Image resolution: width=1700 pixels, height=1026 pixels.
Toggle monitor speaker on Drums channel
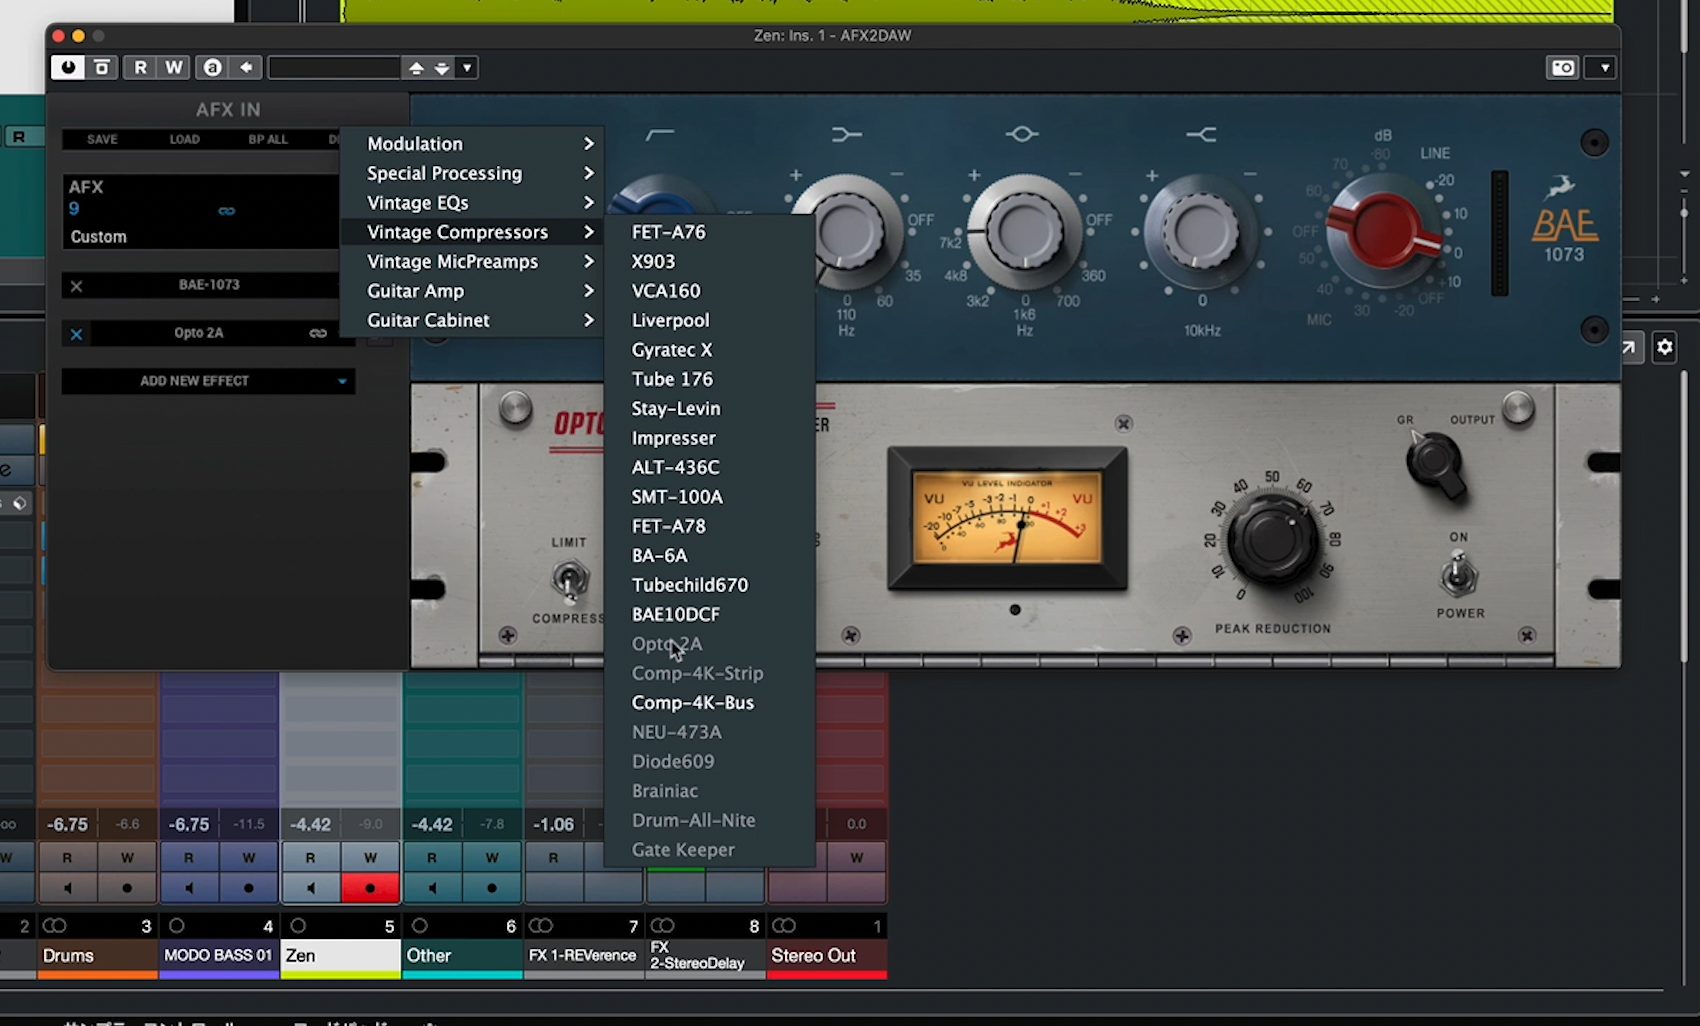67,888
